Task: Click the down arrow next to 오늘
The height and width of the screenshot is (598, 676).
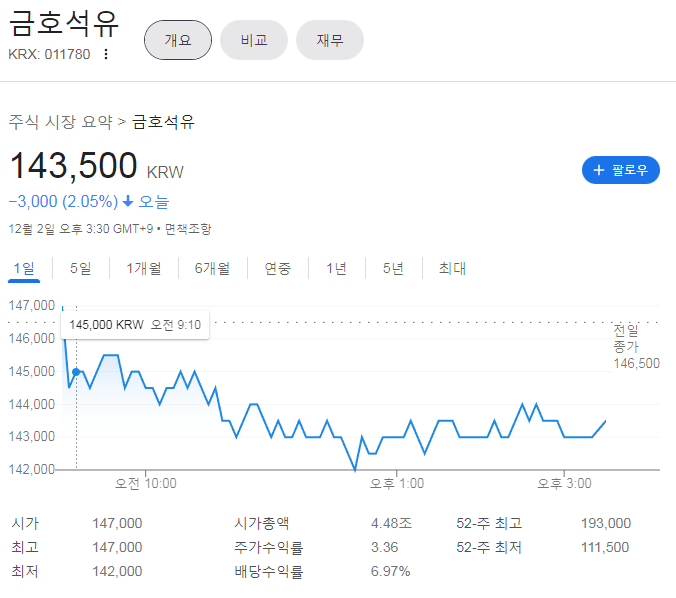Action: click(x=128, y=201)
